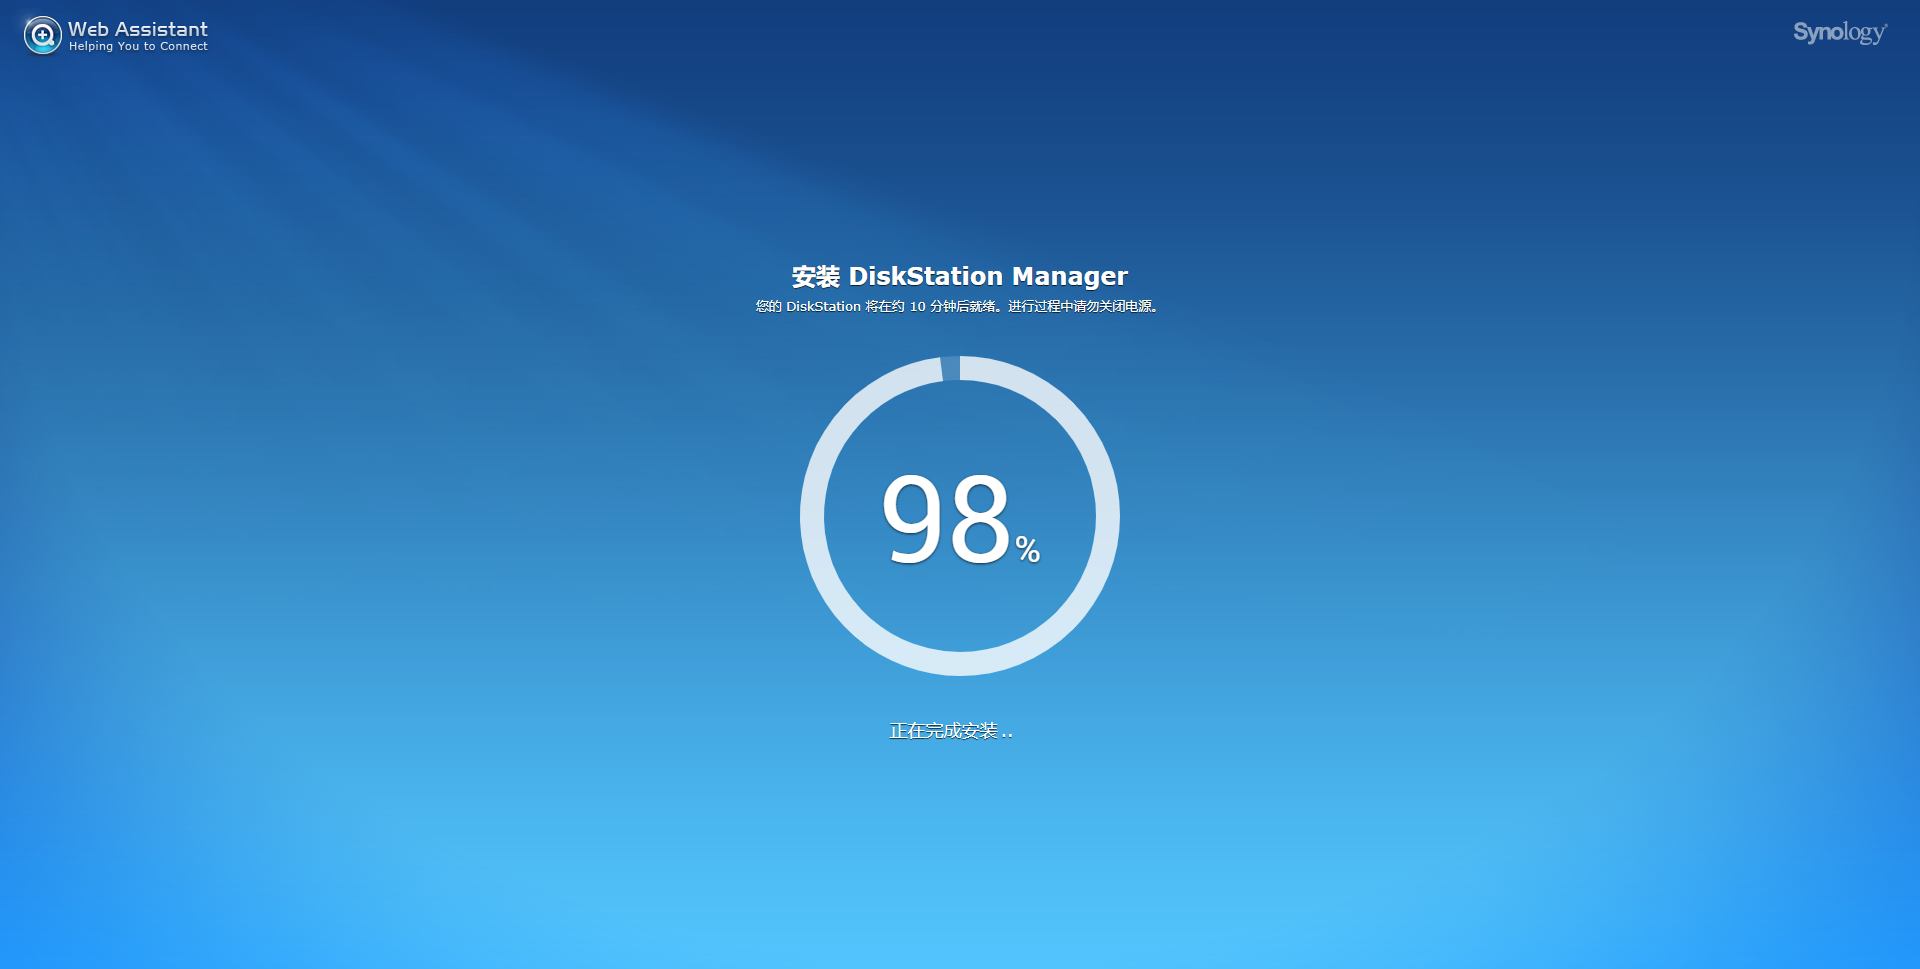Click the 'Helping You to Connect' tagline

click(138, 46)
